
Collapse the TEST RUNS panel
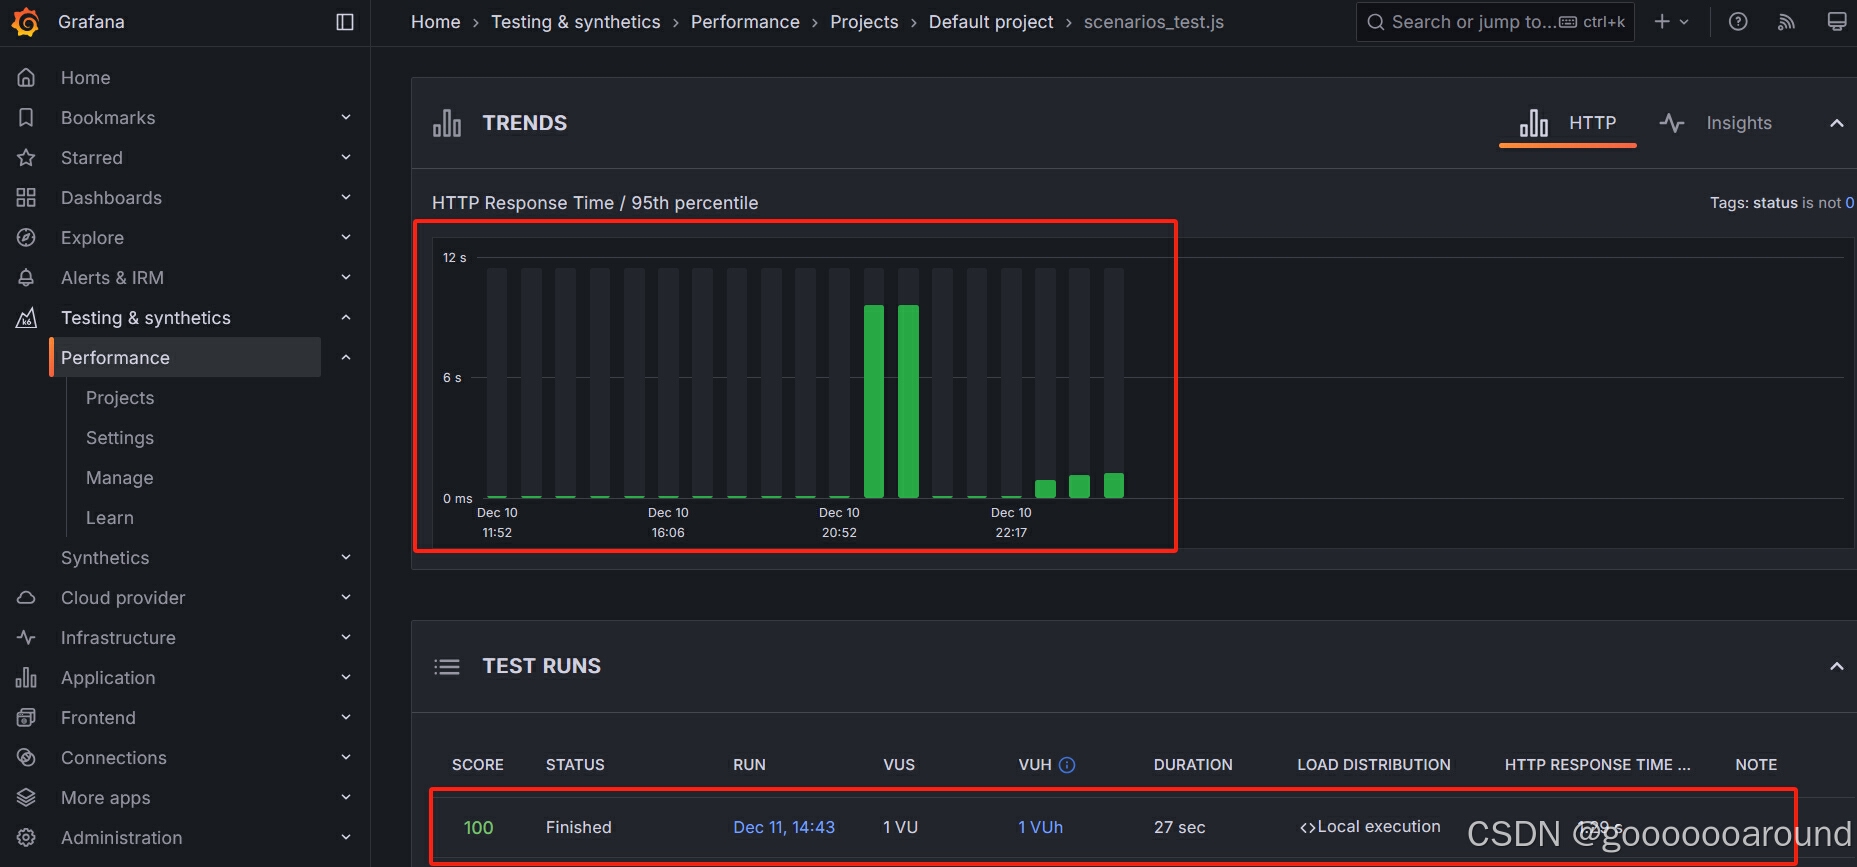click(1836, 666)
